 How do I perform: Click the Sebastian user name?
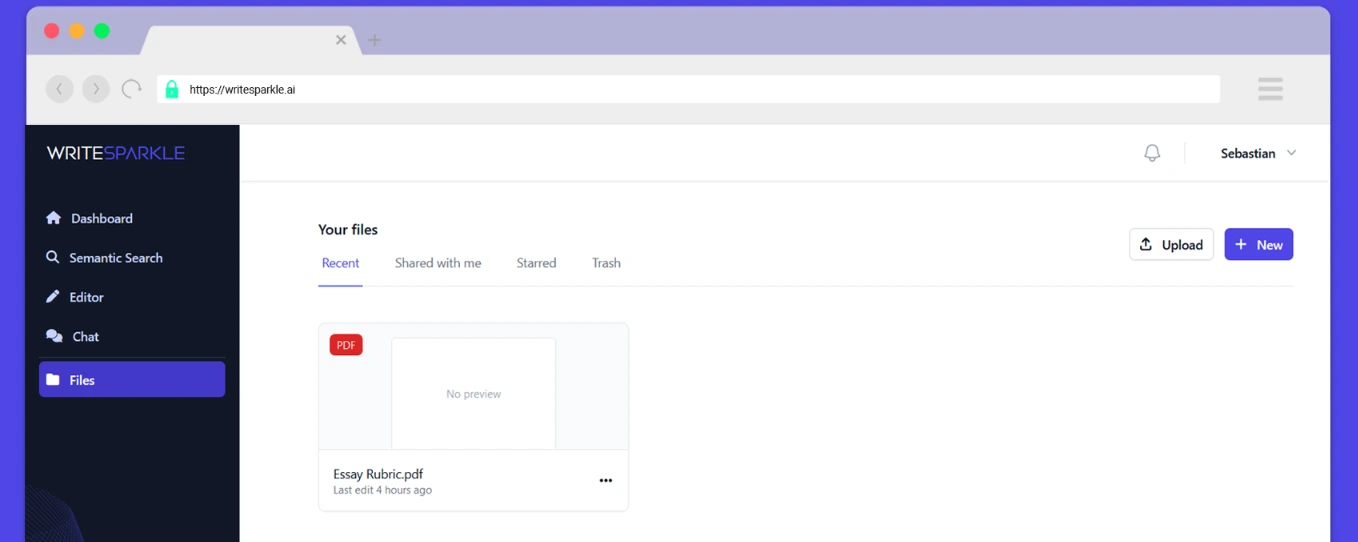1248,153
